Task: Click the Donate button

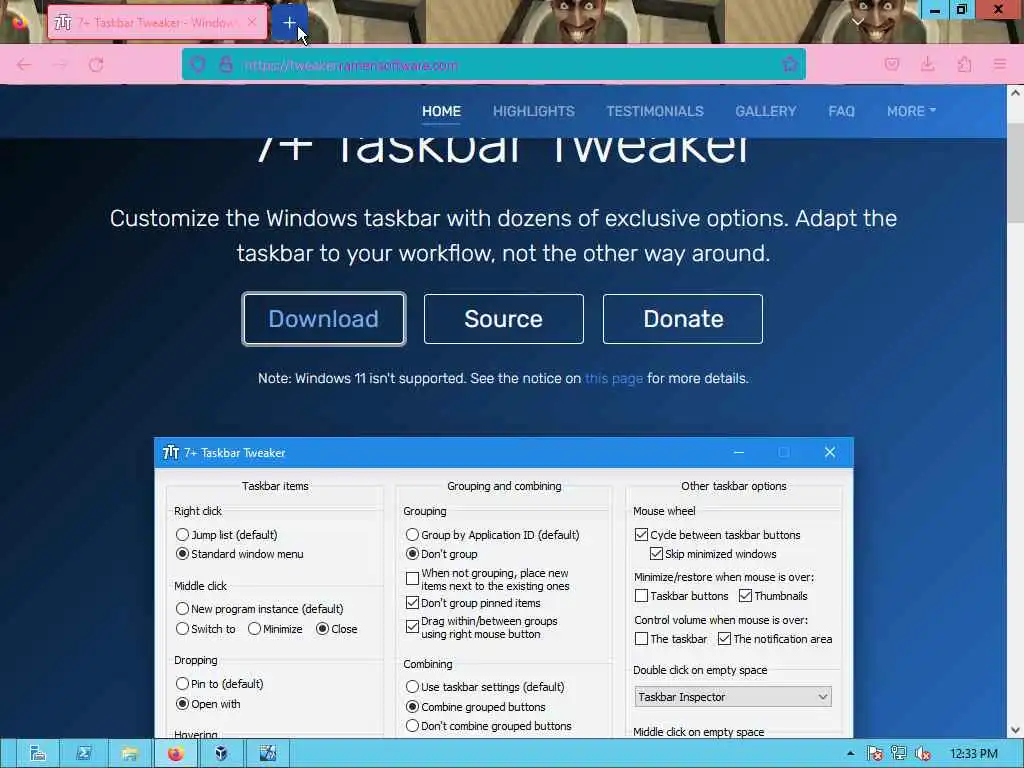Action: [x=683, y=319]
